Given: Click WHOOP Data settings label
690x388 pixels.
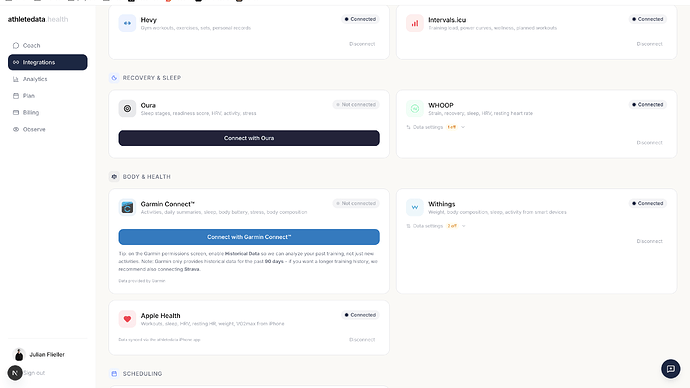Looking at the screenshot, I should coord(428,127).
